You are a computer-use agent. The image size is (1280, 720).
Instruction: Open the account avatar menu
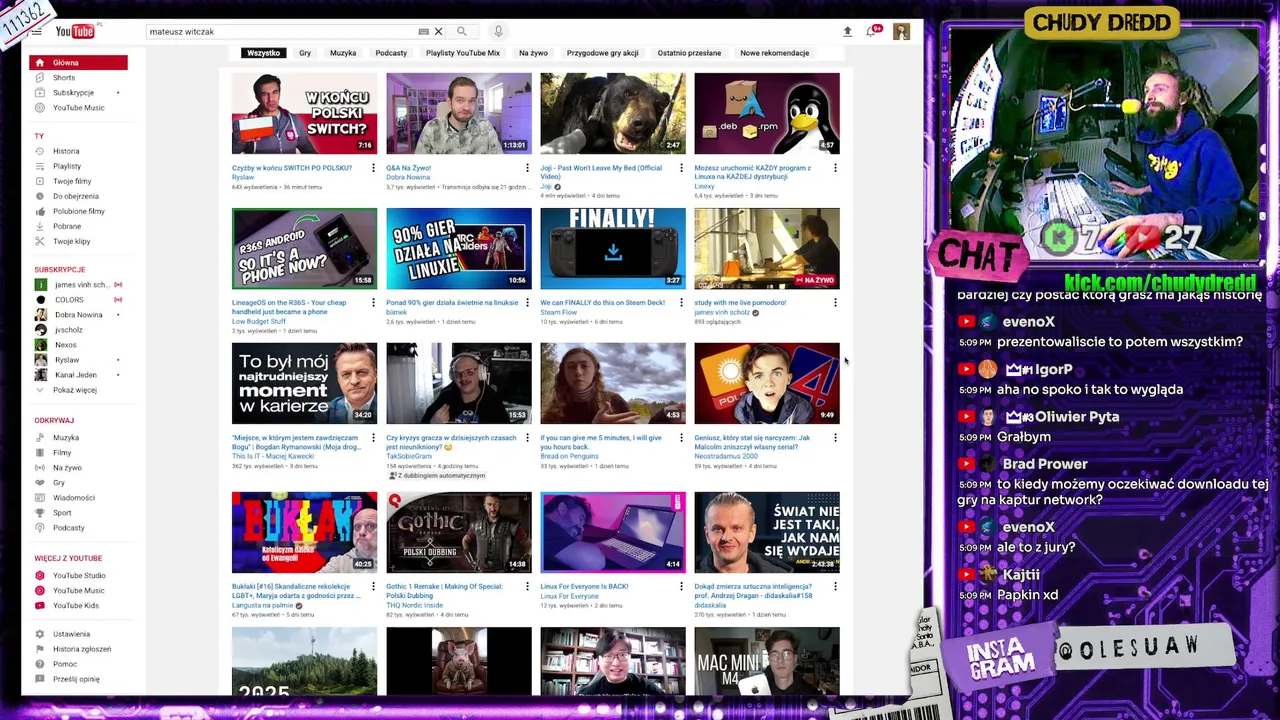(x=901, y=32)
